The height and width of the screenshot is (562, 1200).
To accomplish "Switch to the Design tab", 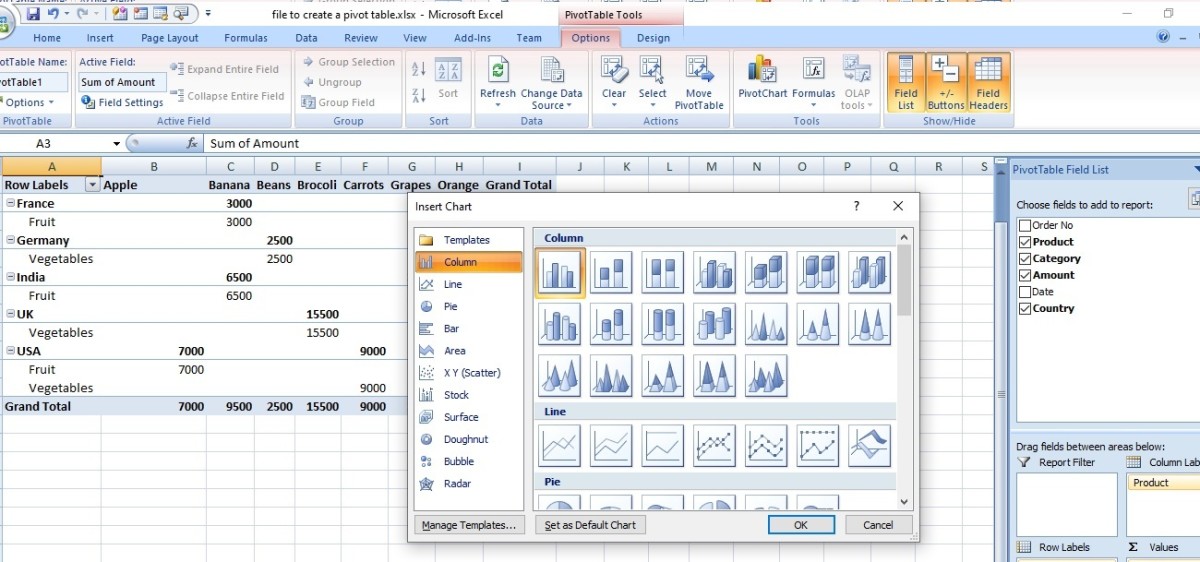I will coord(653,38).
